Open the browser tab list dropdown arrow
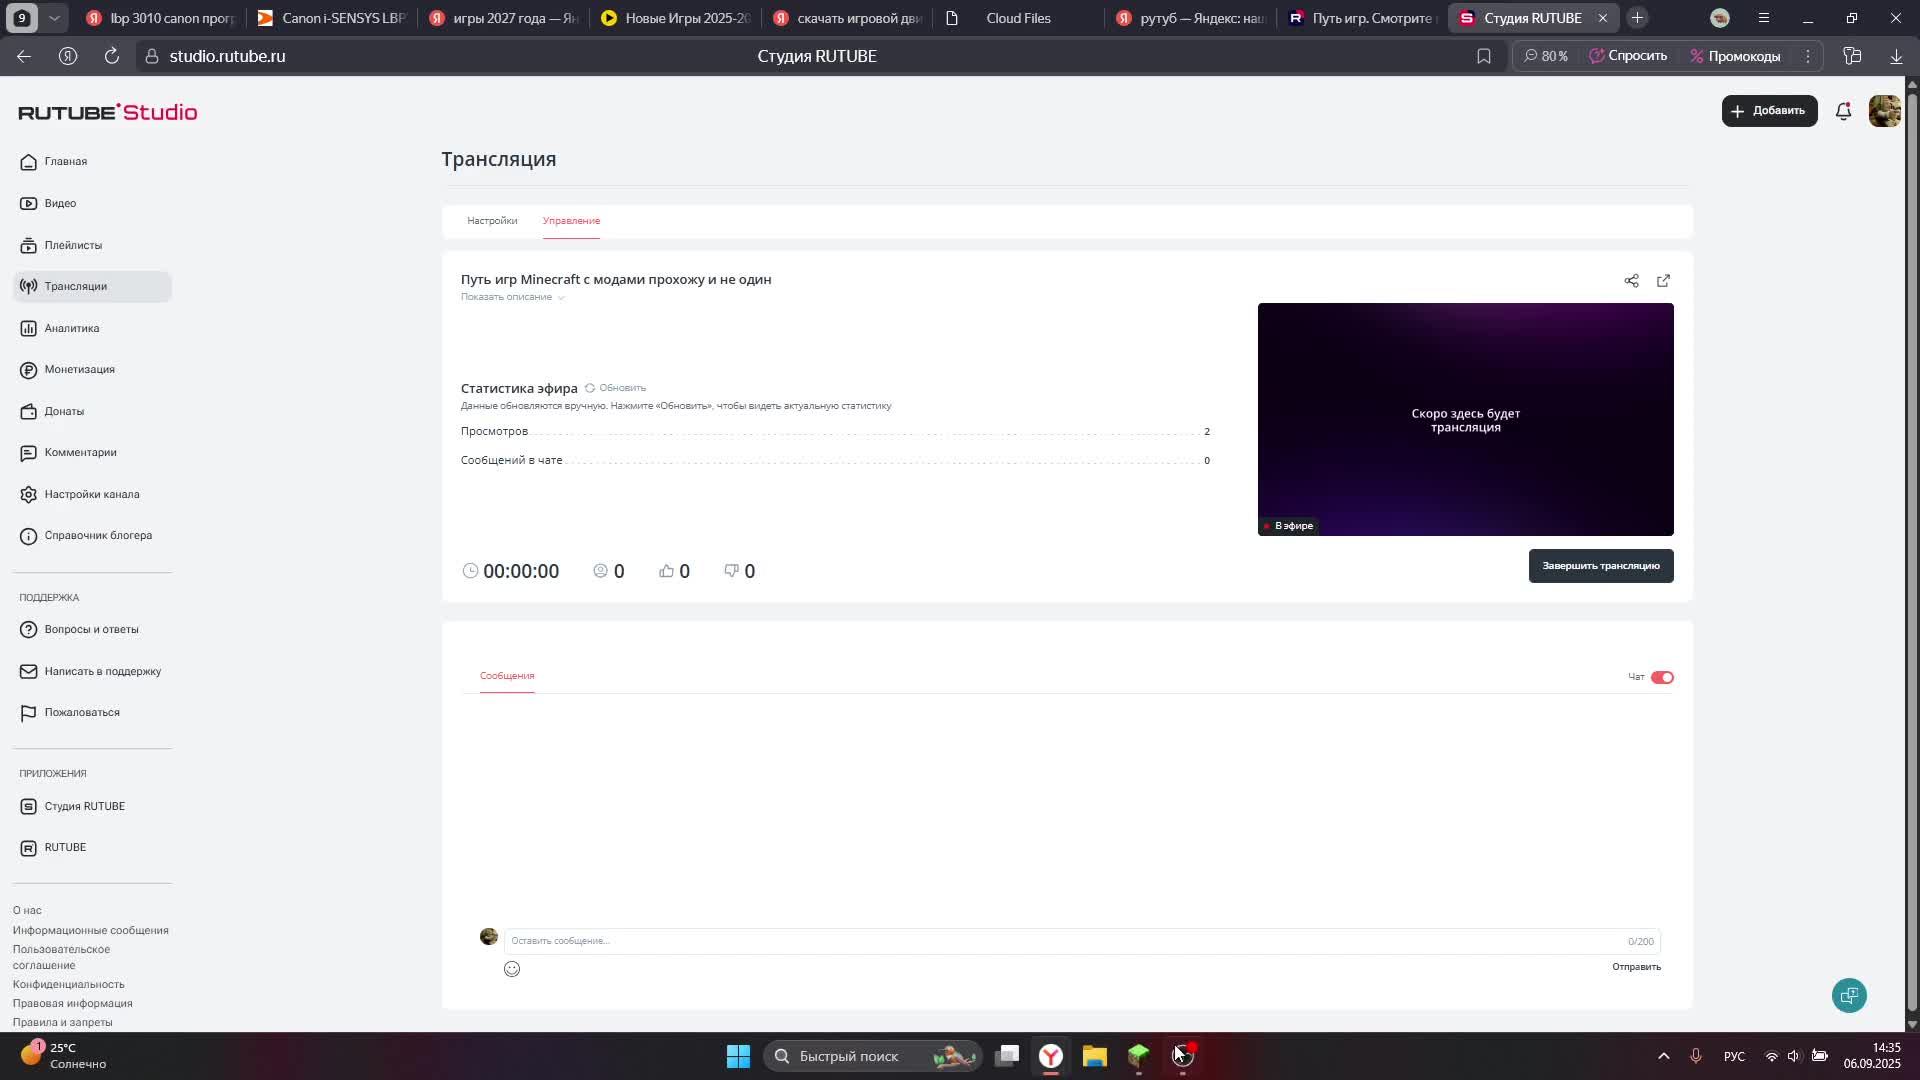The width and height of the screenshot is (1920, 1080). click(54, 18)
